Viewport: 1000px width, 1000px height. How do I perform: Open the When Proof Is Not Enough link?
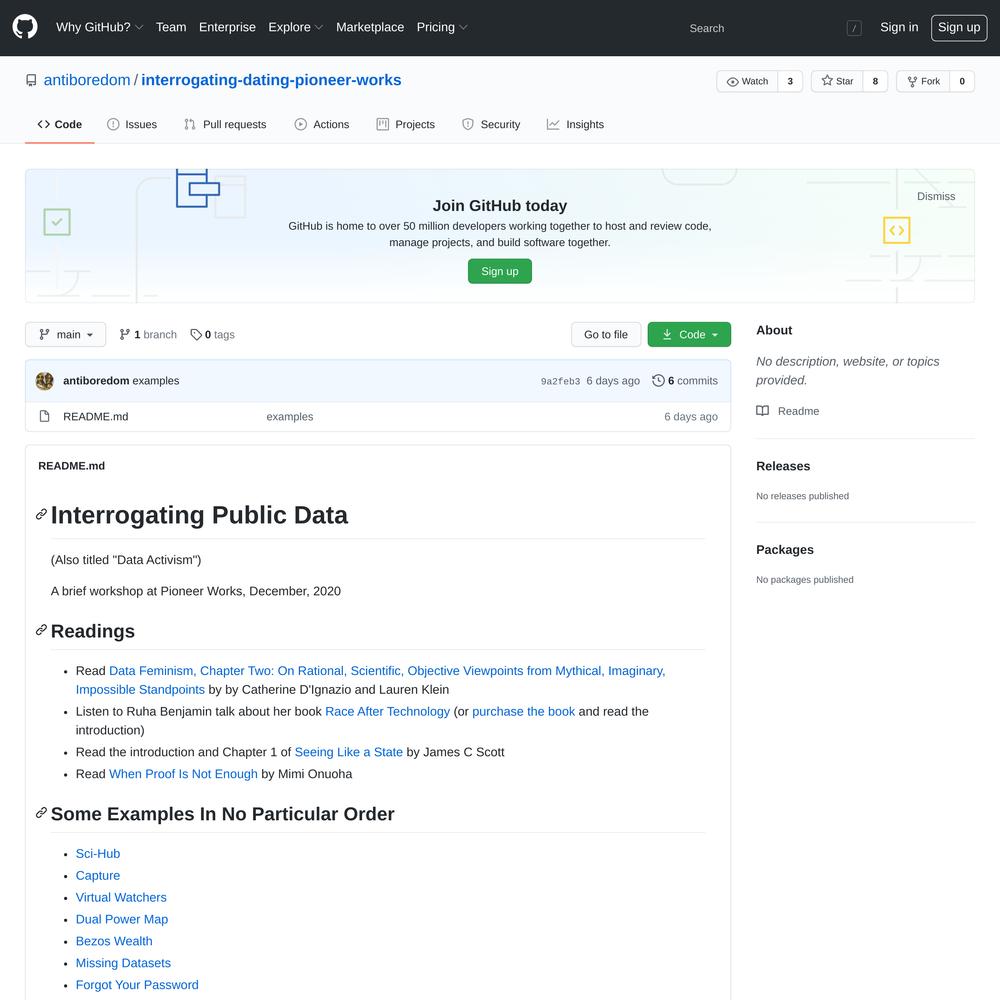(183, 774)
